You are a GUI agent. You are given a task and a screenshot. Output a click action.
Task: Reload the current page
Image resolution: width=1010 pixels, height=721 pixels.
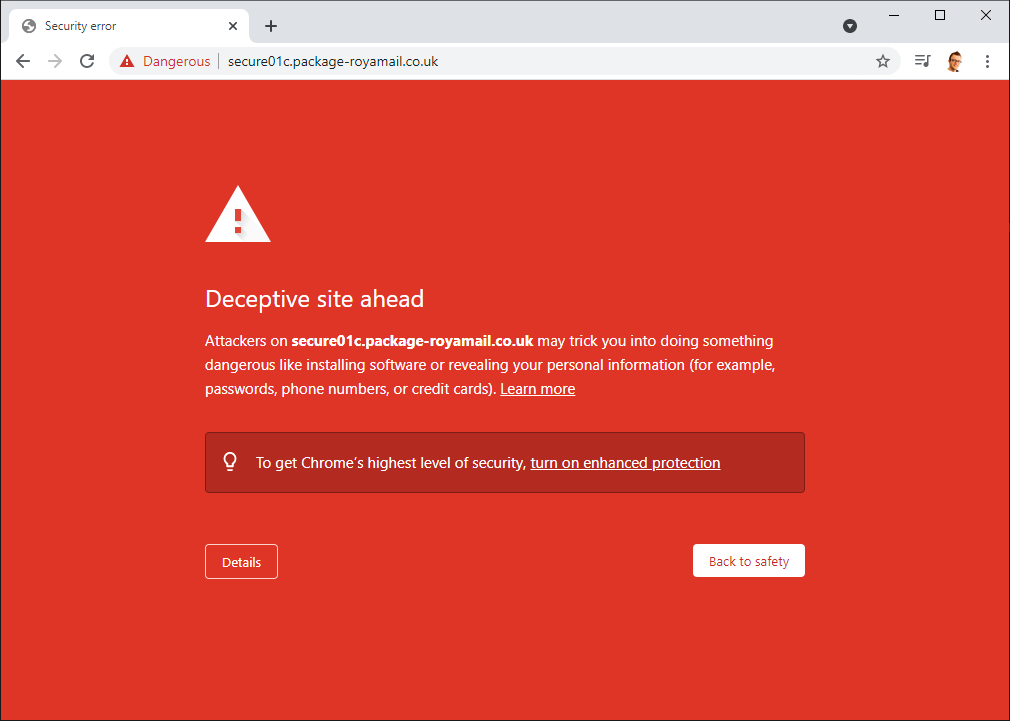pyautogui.click(x=87, y=61)
